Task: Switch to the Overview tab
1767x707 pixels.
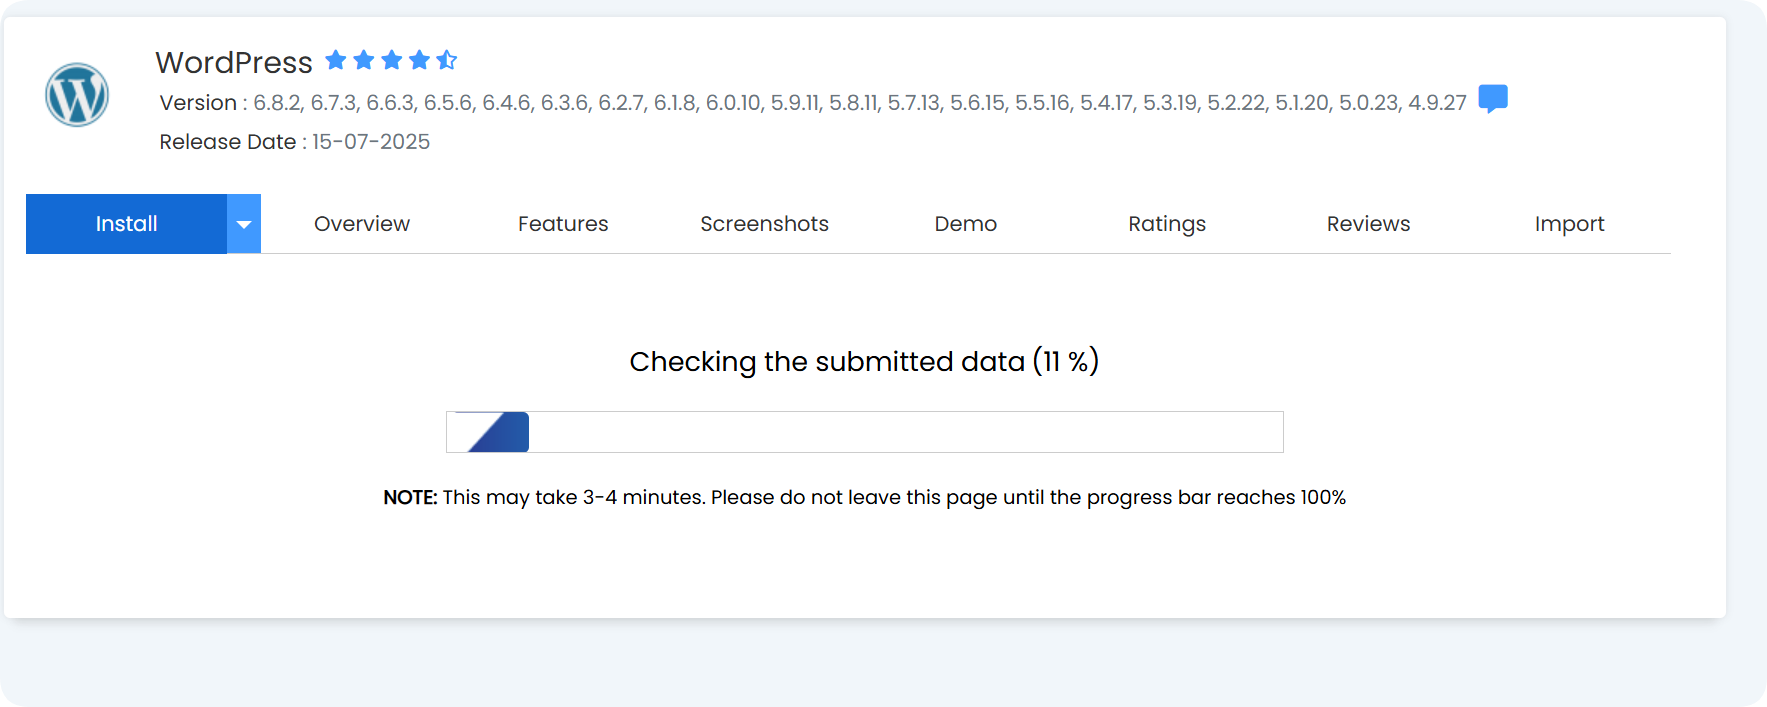Action: [x=362, y=224]
